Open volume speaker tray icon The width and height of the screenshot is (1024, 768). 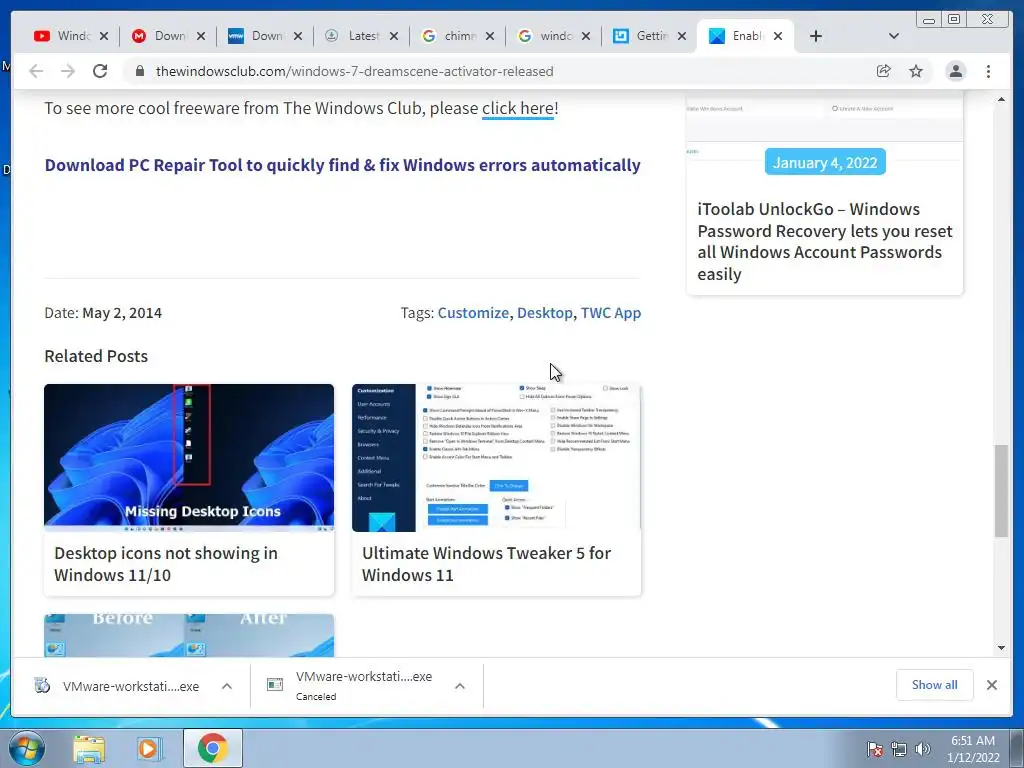click(x=923, y=749)
